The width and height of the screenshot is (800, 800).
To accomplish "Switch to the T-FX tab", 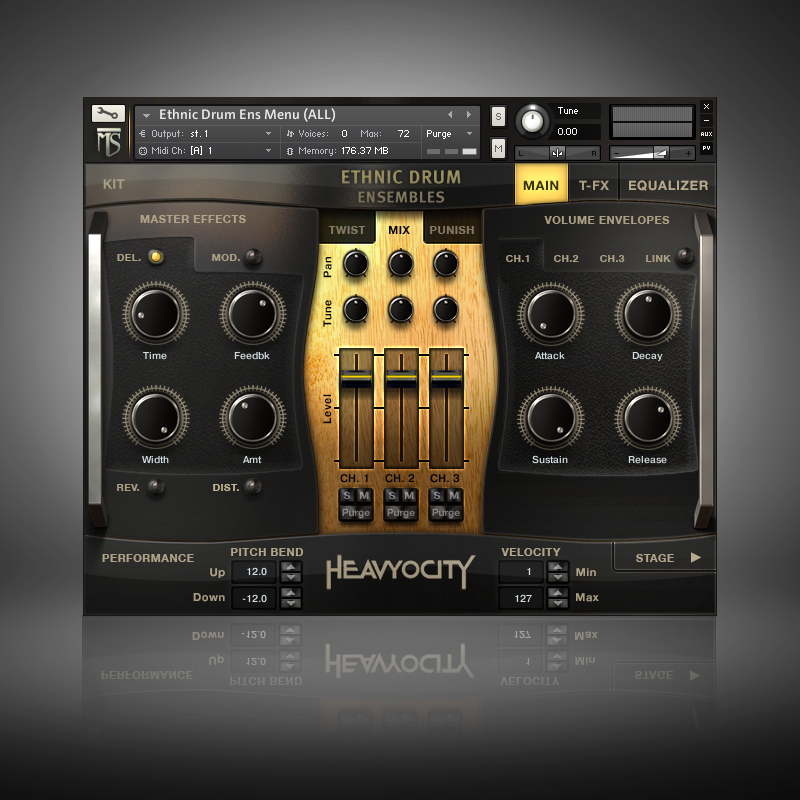I will pos(594,185).
